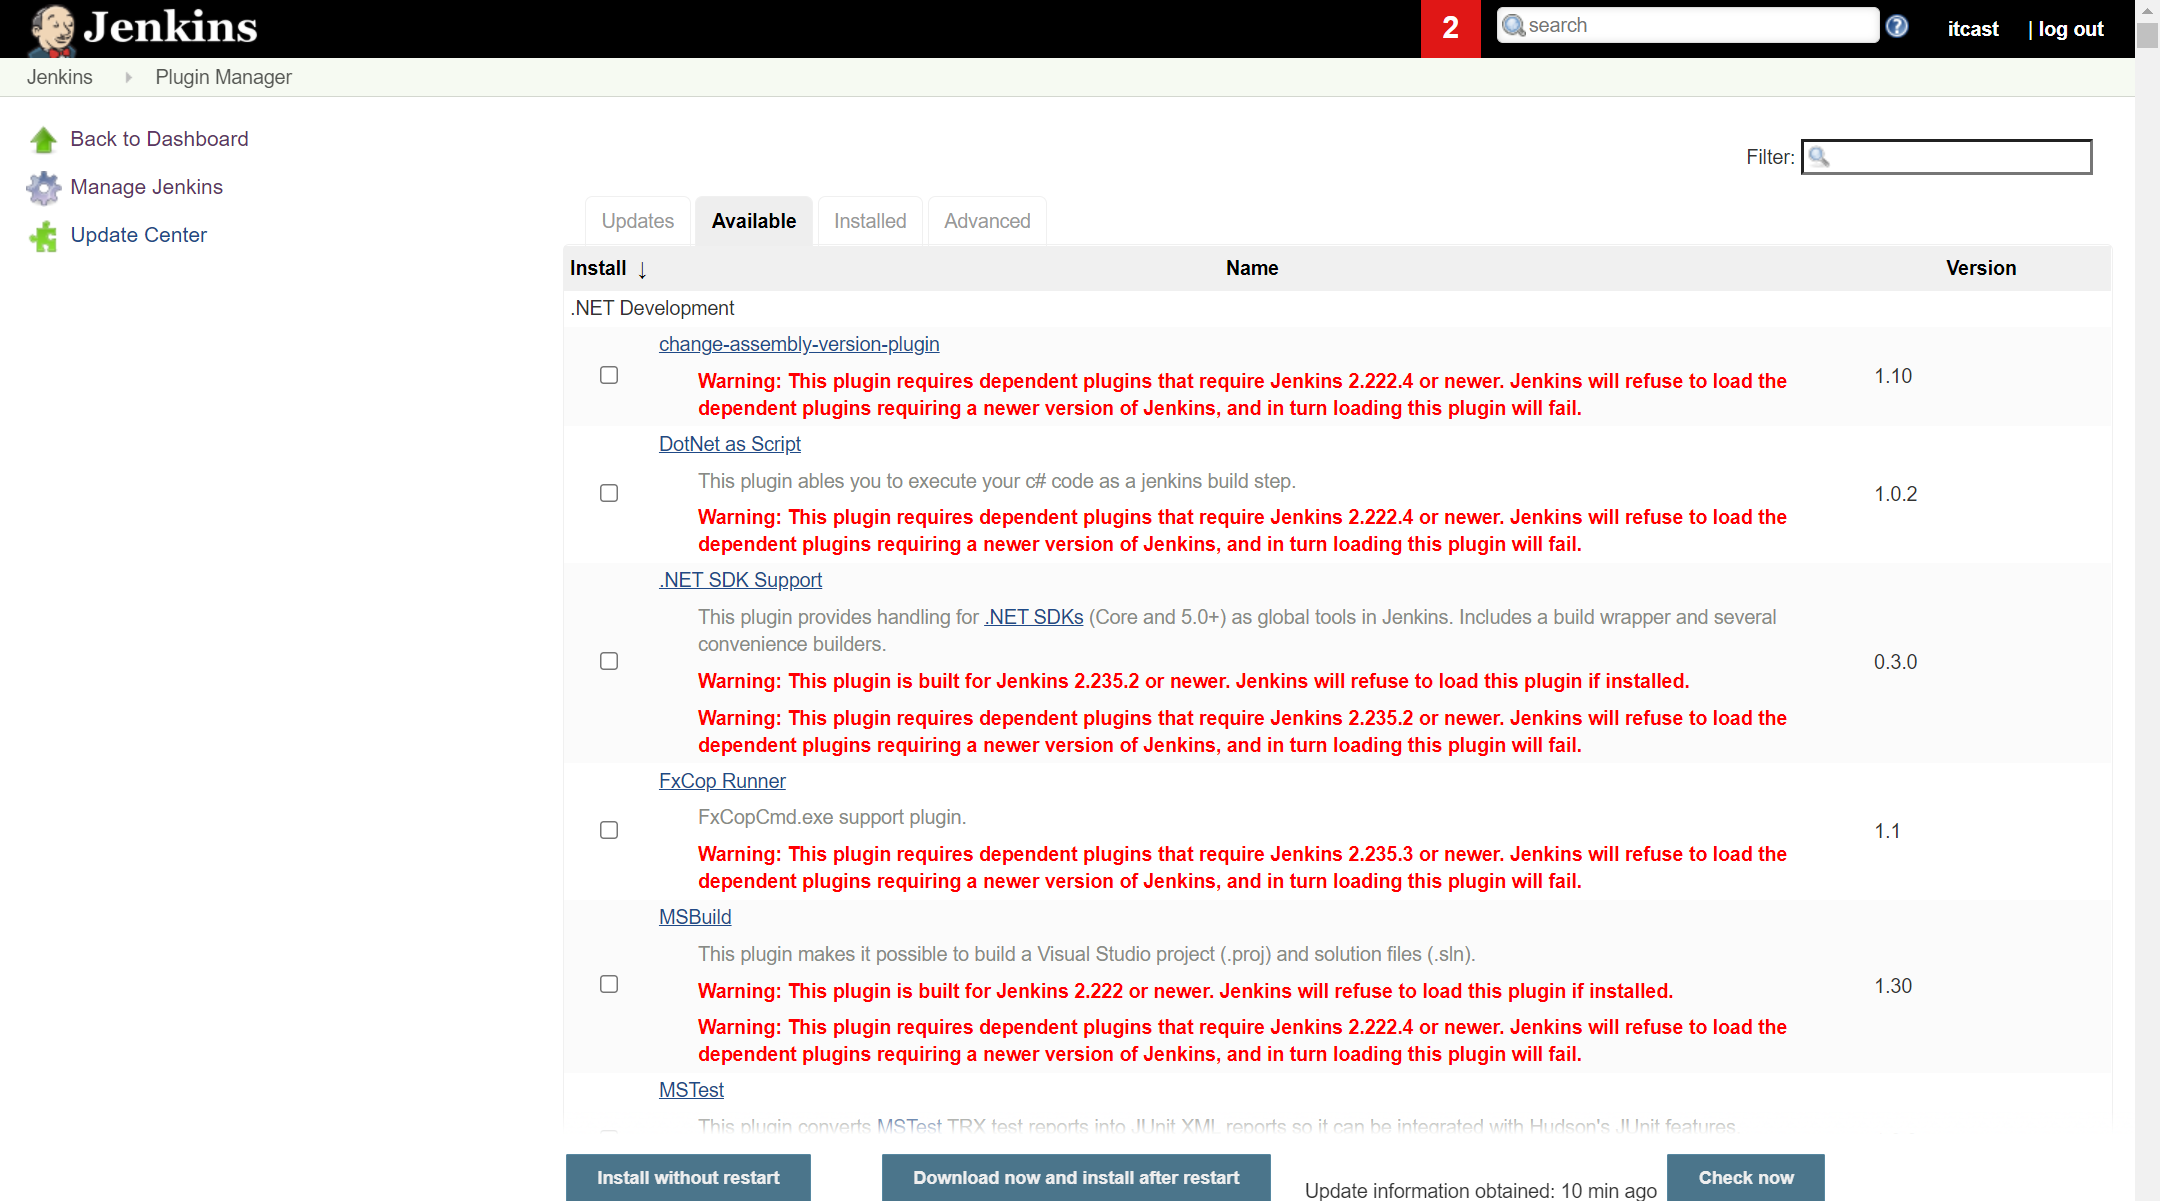Enable the DotNet as Script checkbox
The image size is (2160, 1201).
(x=609, y=493)
